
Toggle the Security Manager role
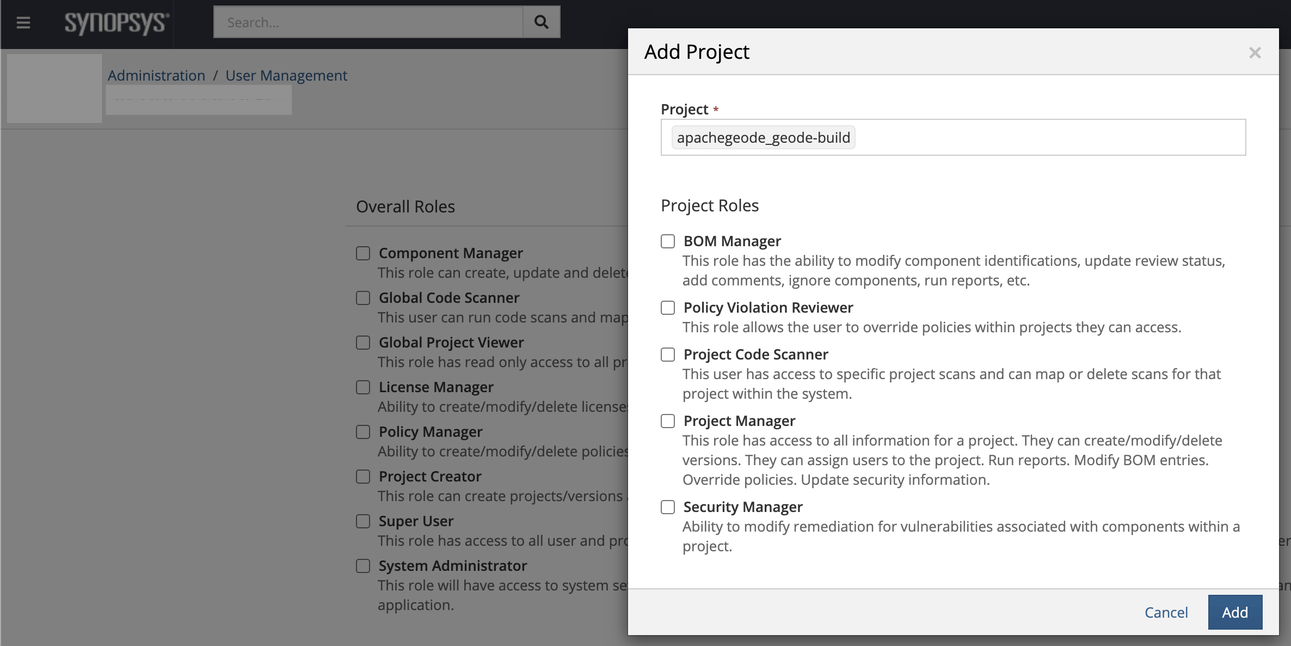pyautogui.click(x=668, y=507)
